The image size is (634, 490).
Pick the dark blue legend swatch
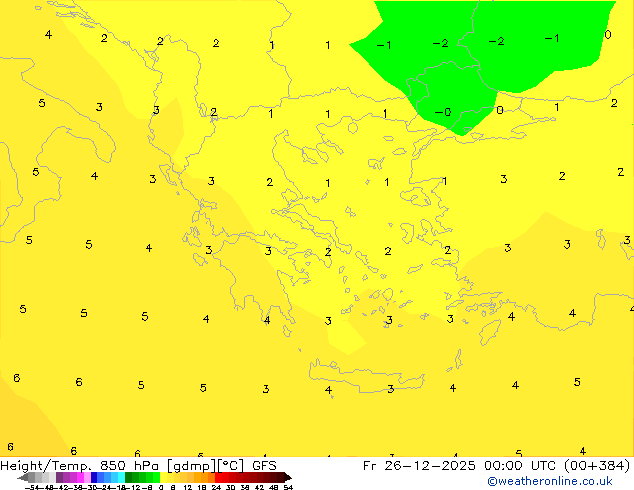94,477
